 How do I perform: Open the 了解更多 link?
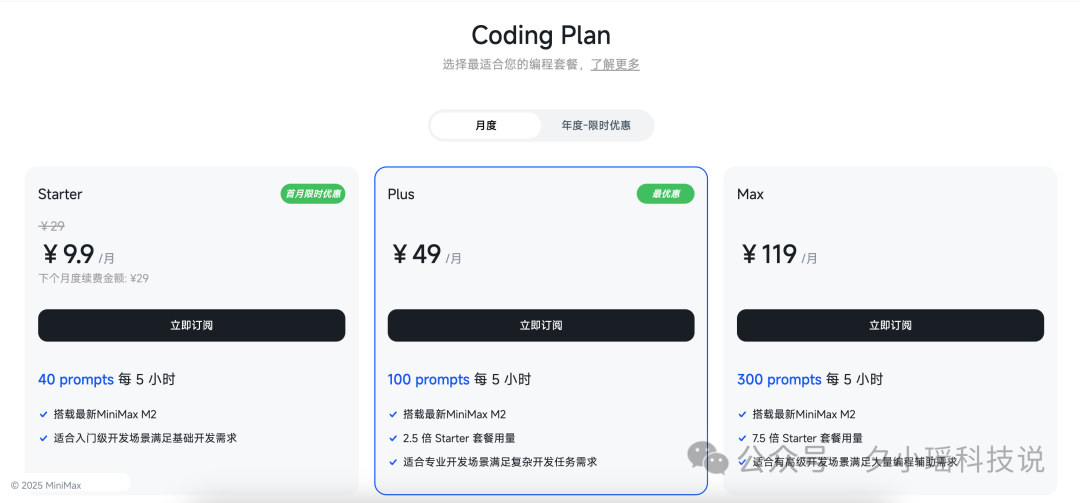[615, 65]
